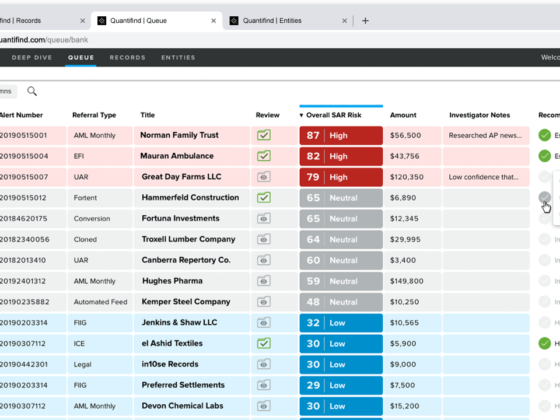Open a new browser tab

(x=365, y=21)
